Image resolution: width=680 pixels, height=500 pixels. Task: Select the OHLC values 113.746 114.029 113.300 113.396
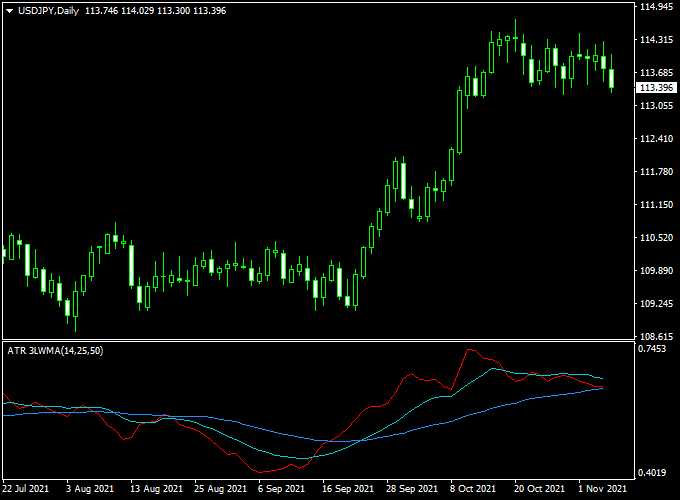coord(155,11)
